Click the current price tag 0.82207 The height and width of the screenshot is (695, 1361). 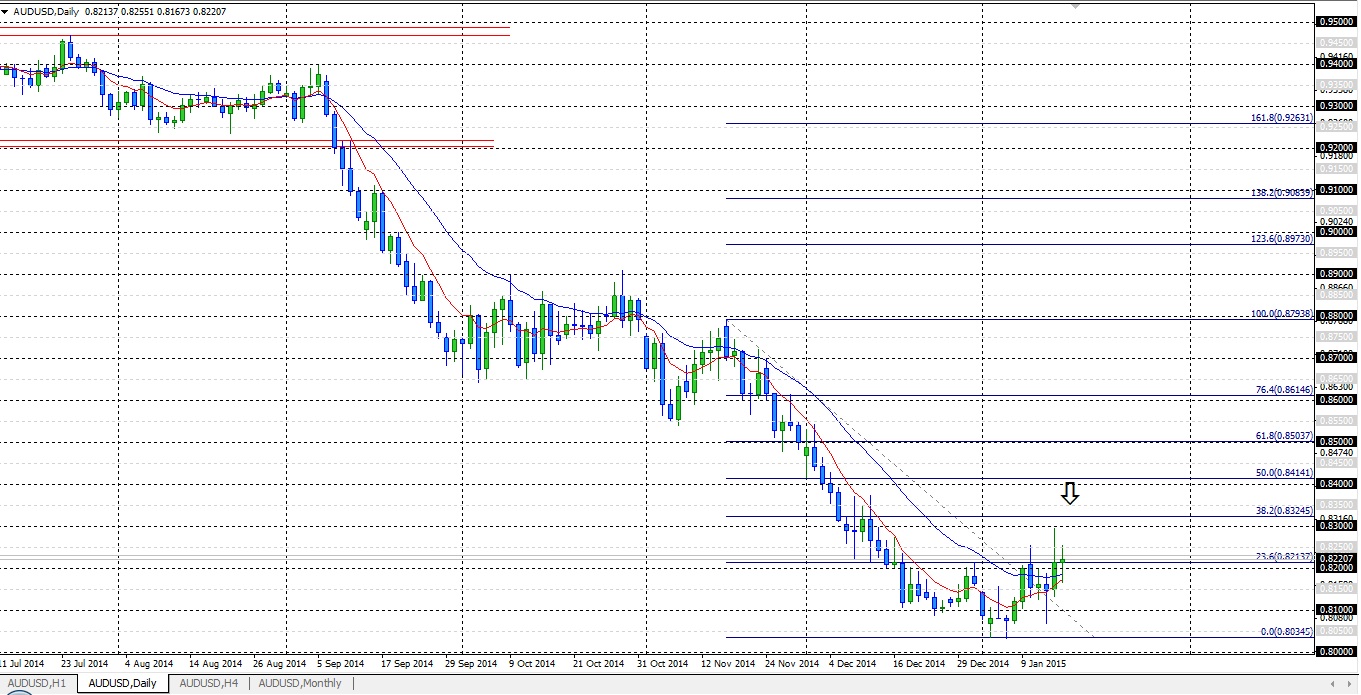[1337, 558]
